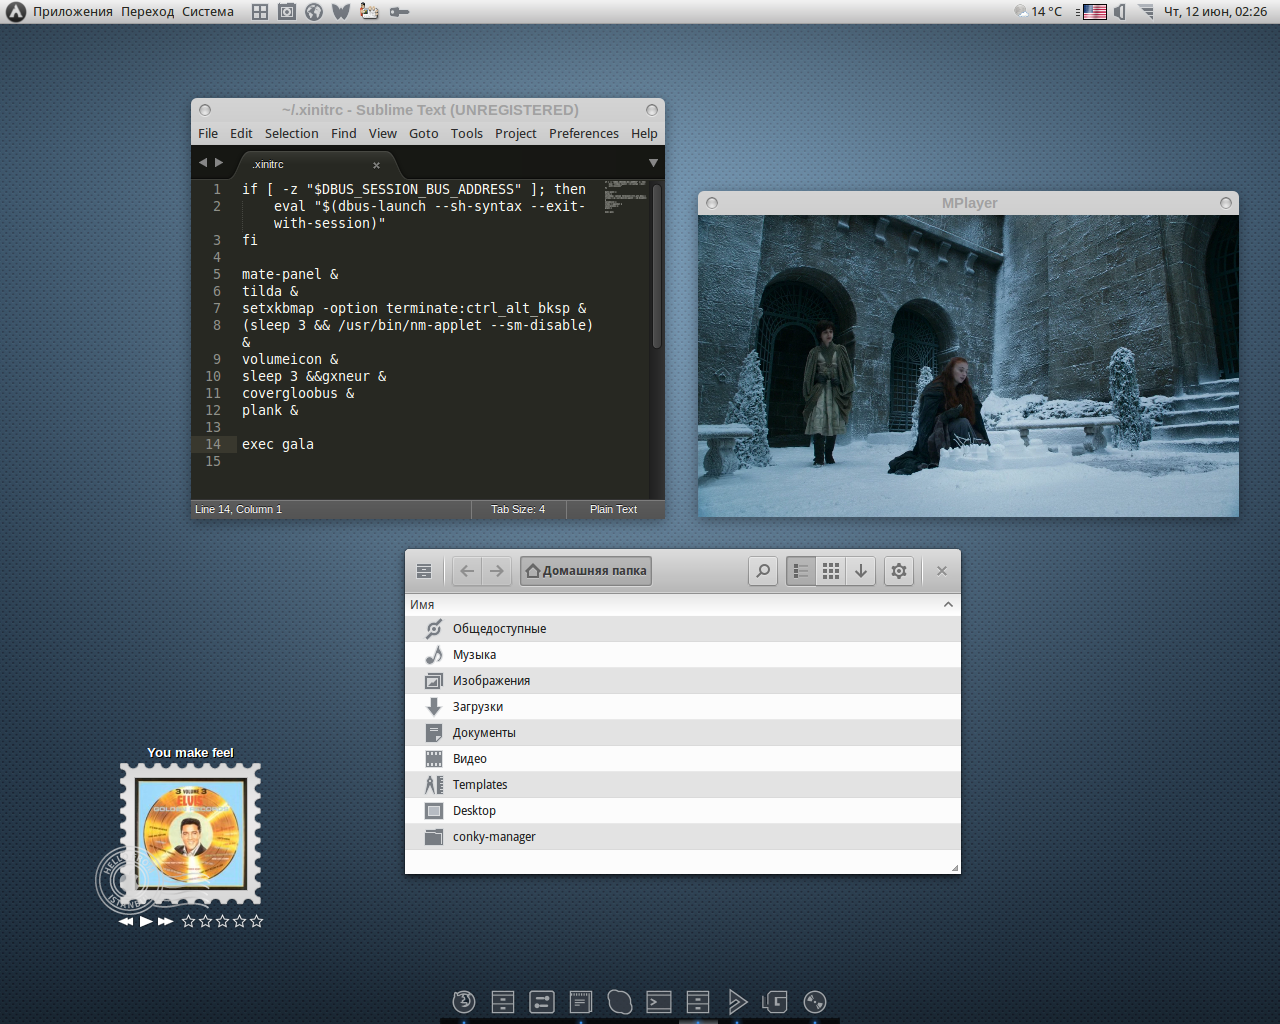Open the Project menu in Sublime
This screenshot has width=1280, height=1024.
tap(515, 133)
